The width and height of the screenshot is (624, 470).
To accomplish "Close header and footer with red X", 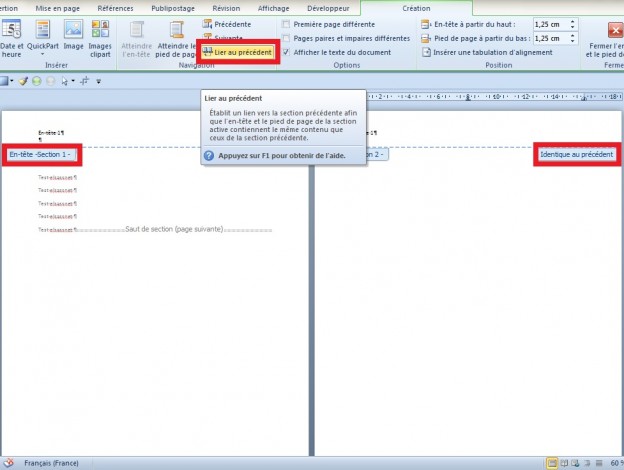I will pyautogui.click(x=615, y=30).
